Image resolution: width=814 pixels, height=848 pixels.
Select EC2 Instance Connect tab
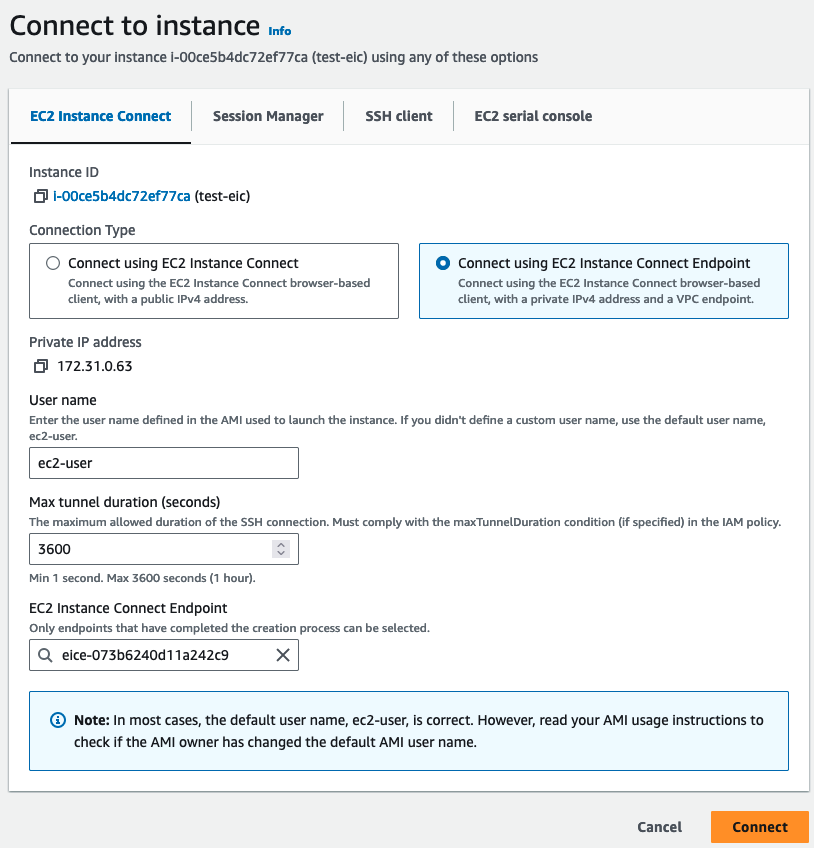point(101,116)
